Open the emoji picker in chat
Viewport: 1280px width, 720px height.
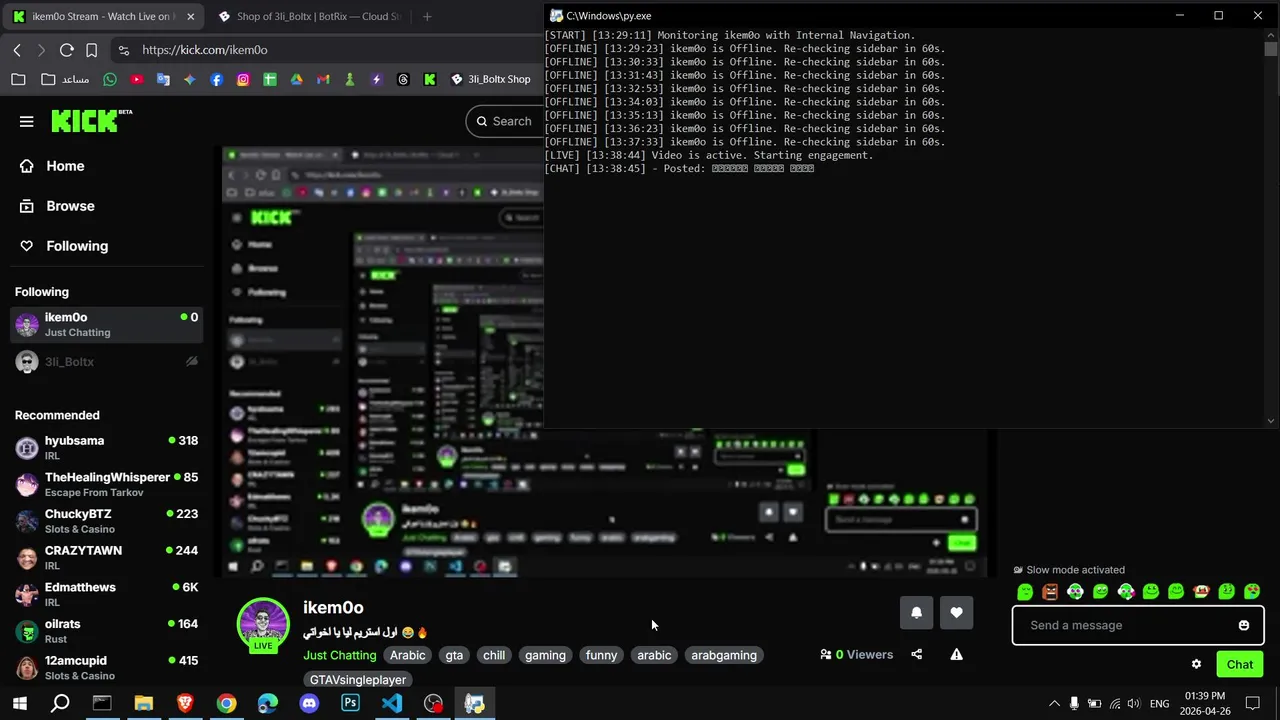(x=1244, y=625)
